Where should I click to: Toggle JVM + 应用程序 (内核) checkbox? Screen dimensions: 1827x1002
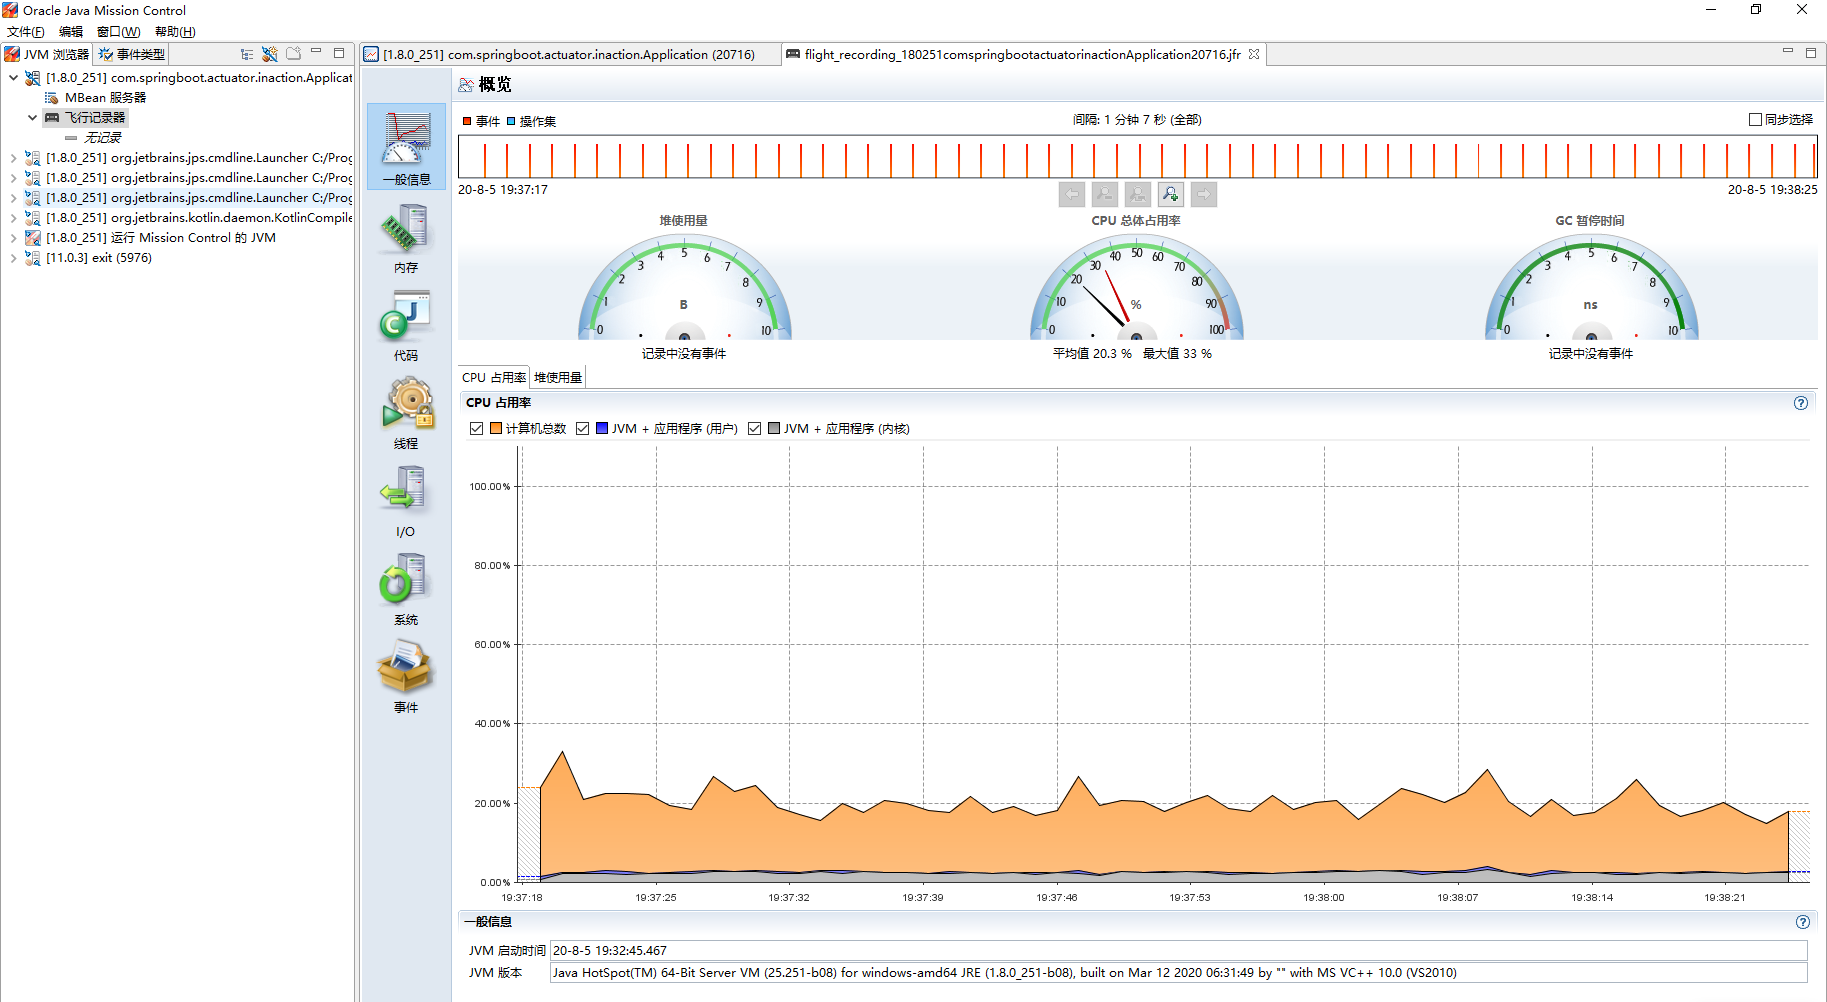pos(755,428)
